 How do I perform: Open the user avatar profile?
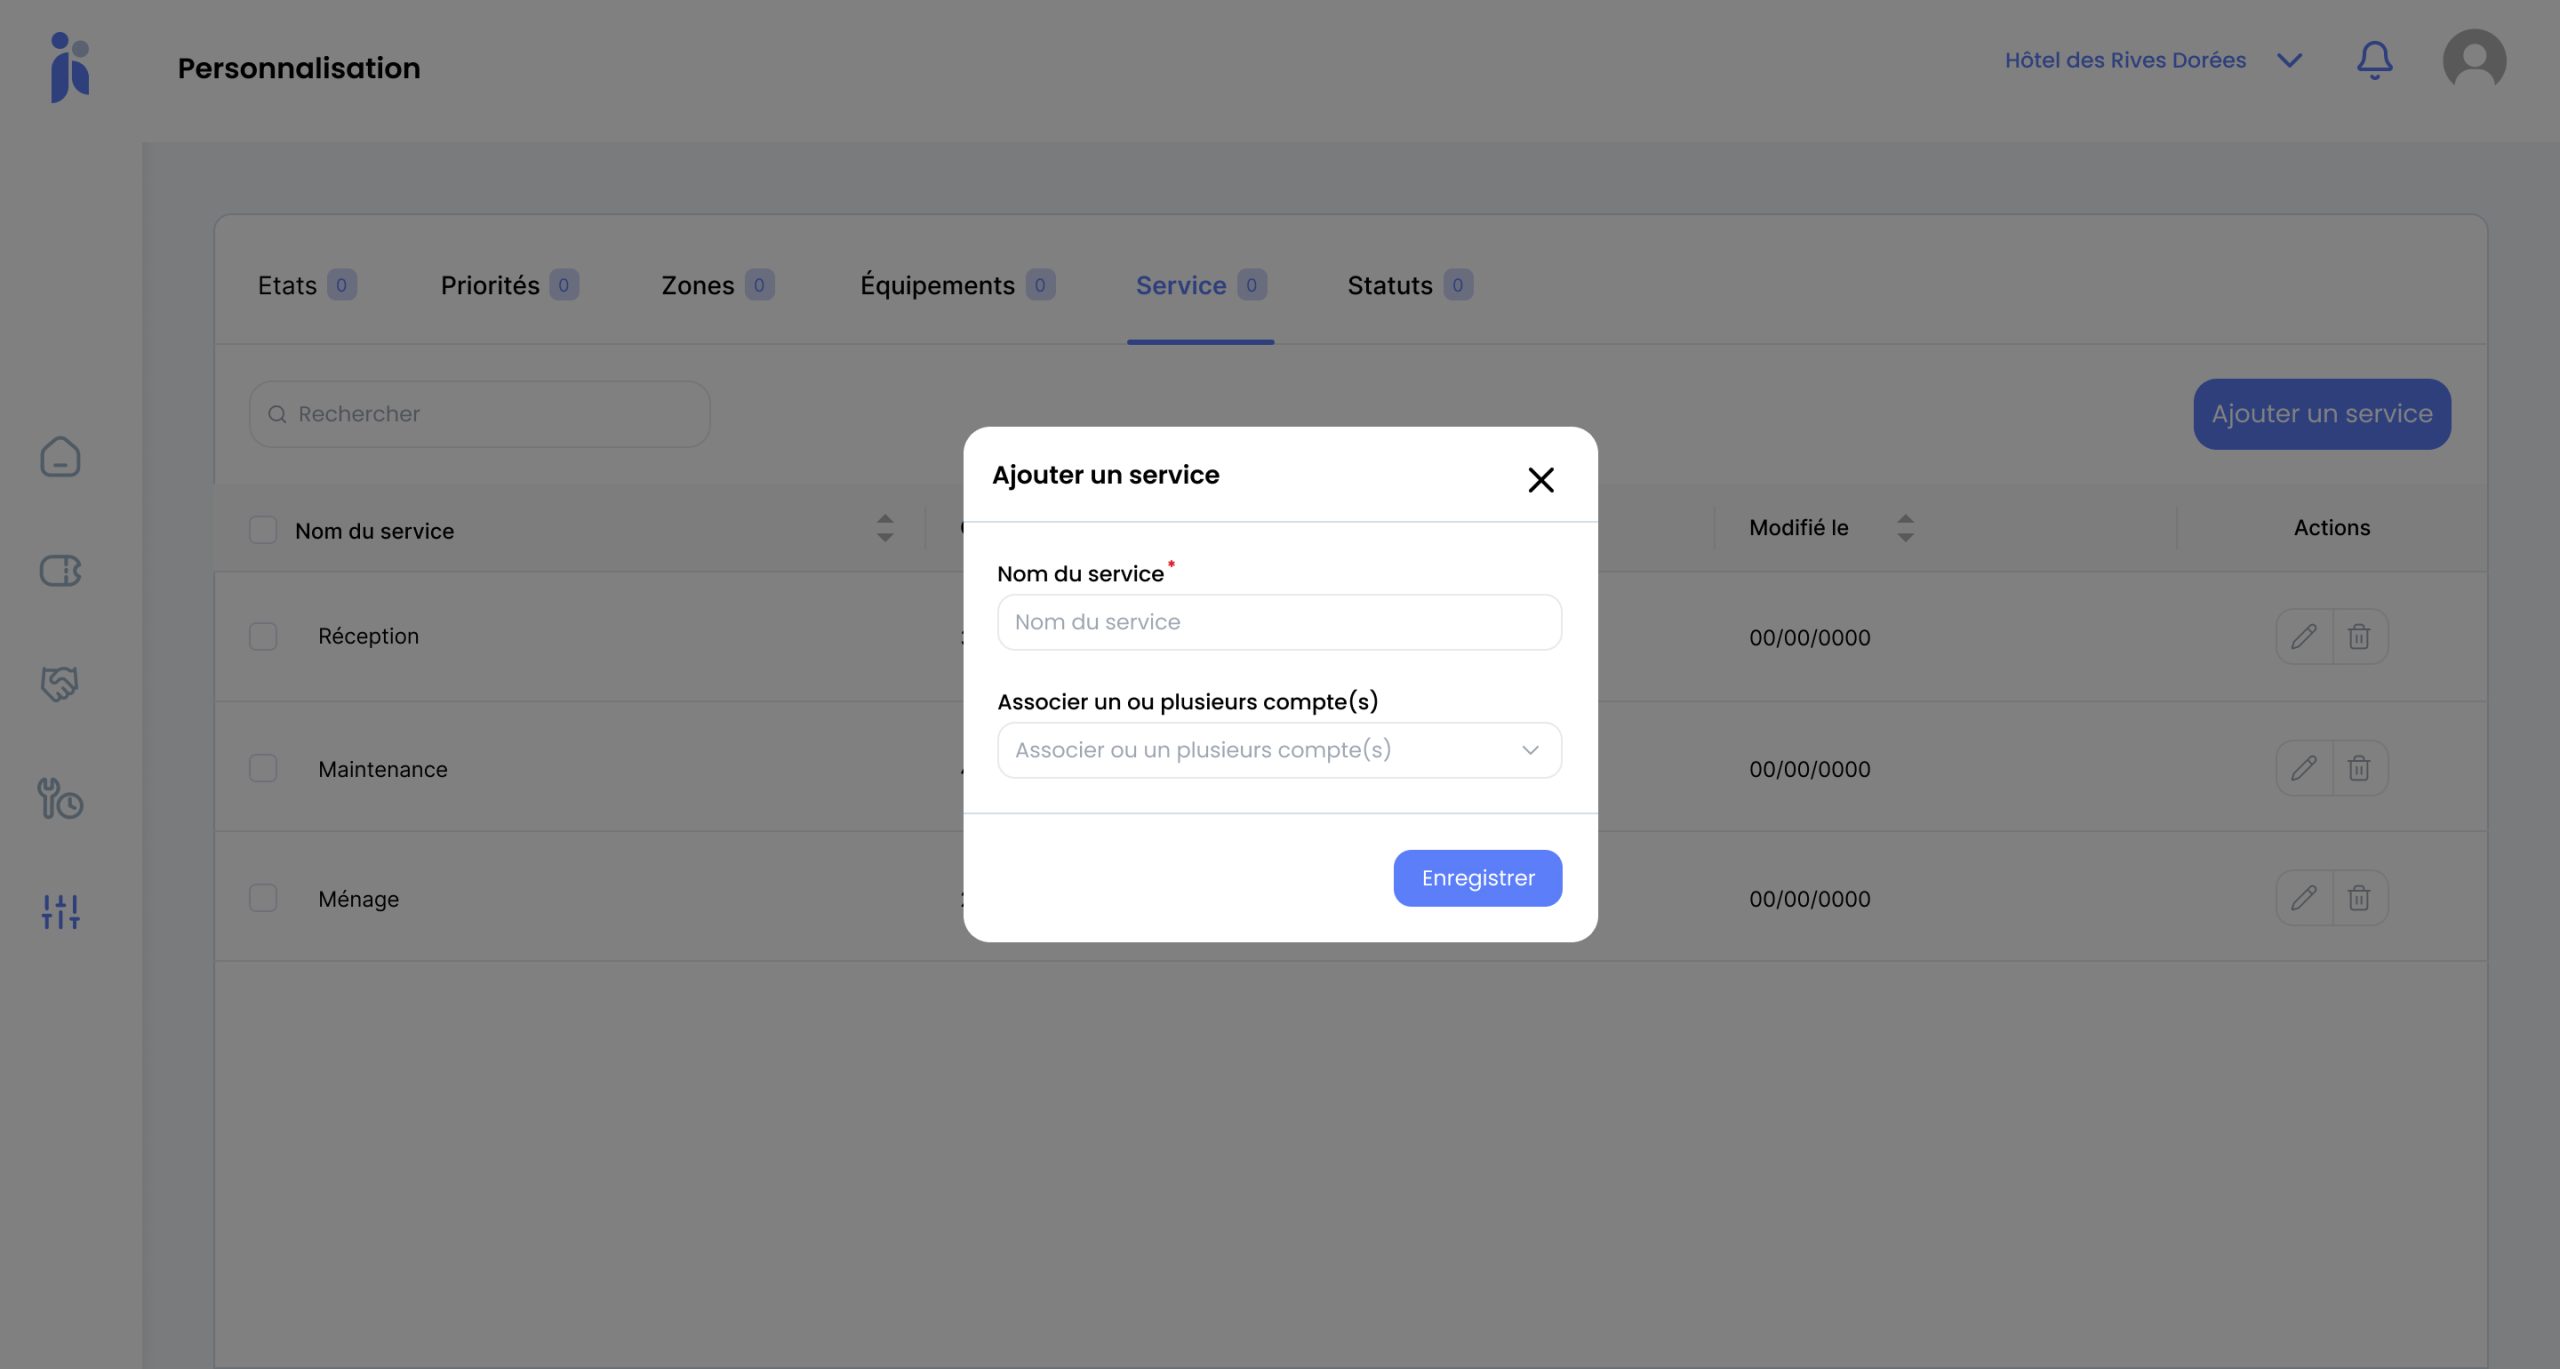click(x=2474, y=61)
